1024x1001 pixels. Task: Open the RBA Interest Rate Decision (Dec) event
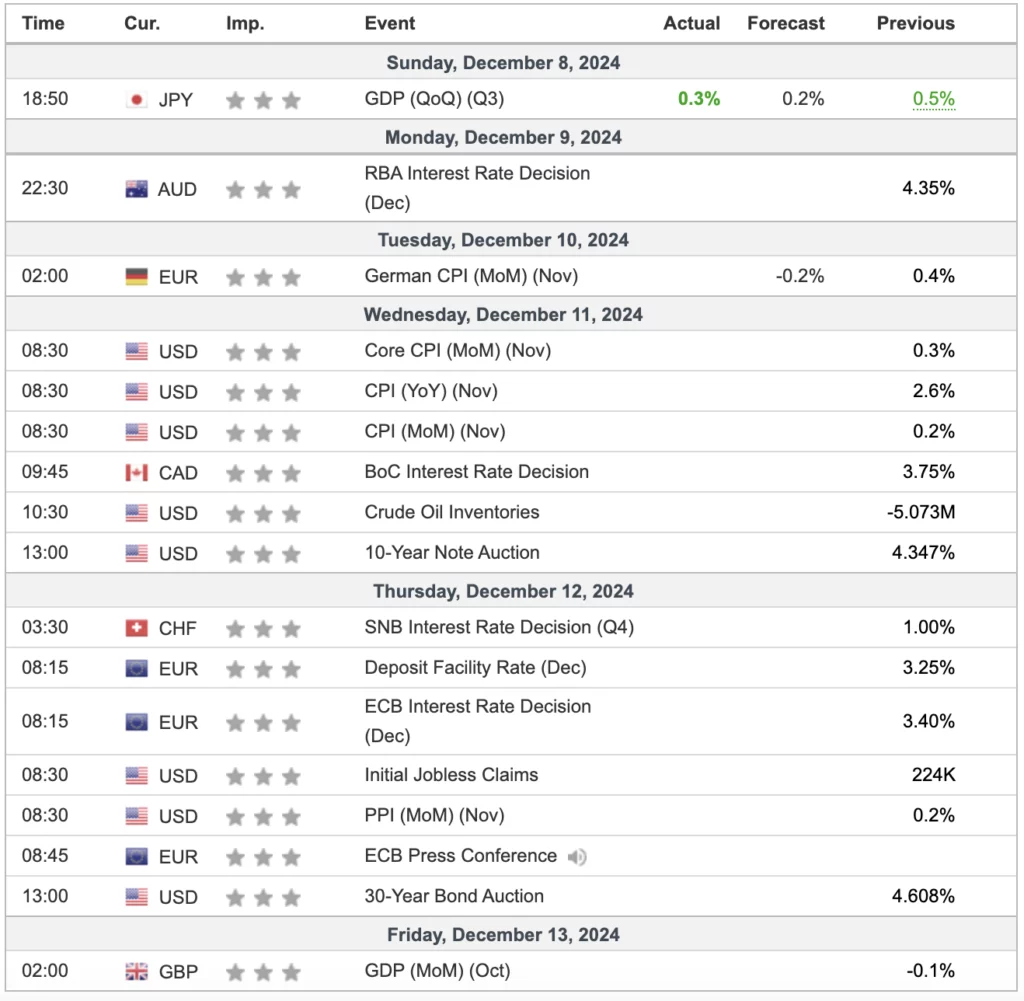477,188
